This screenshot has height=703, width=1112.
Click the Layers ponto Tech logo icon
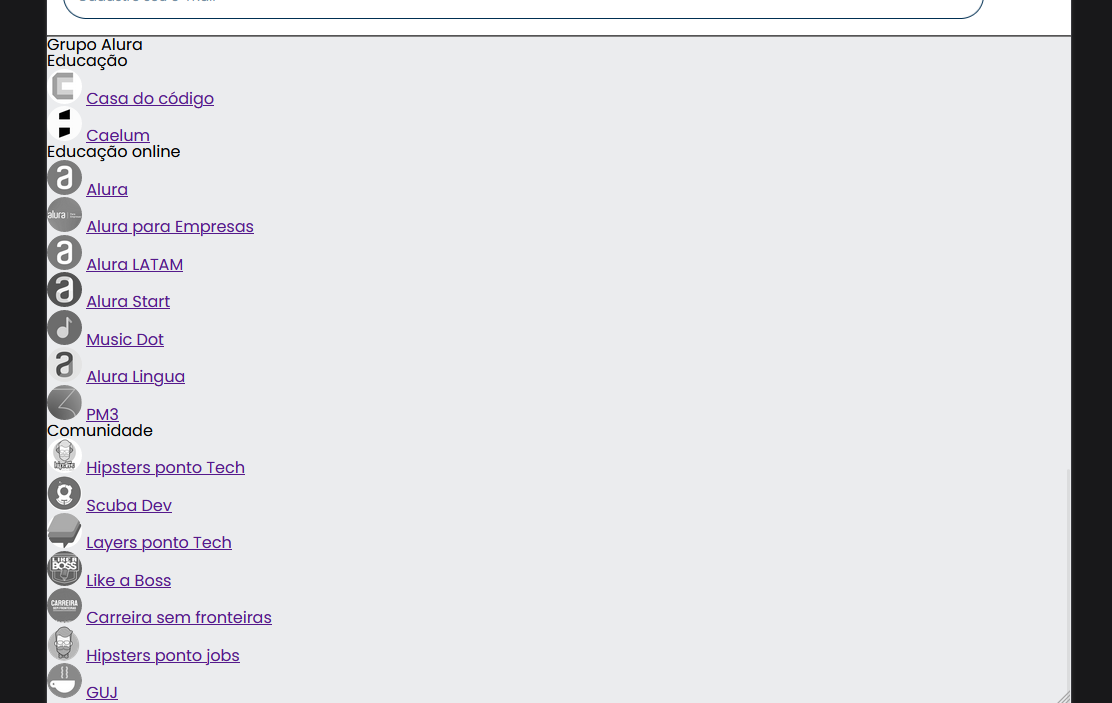(x=65, y=531)
